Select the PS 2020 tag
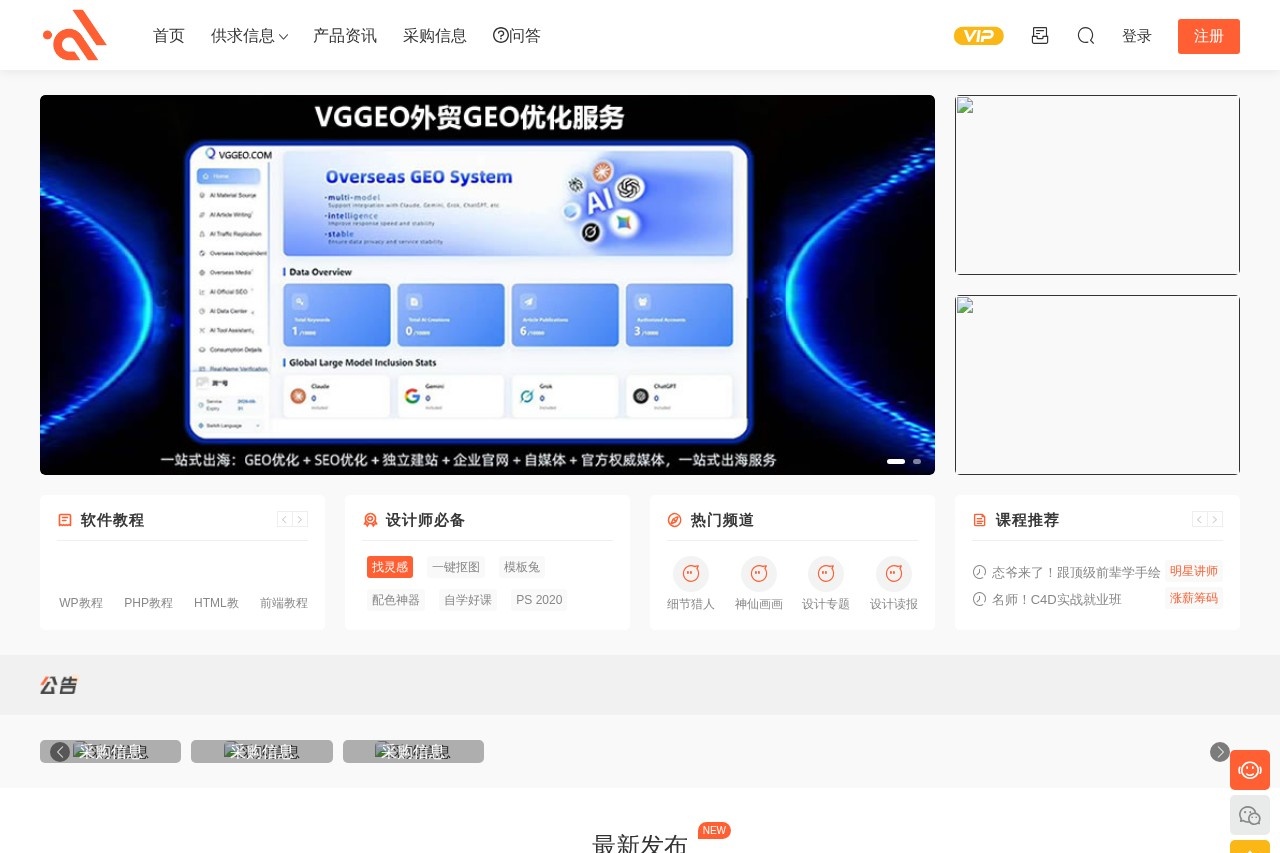Screen dimensions: 1280x853 (539, 600)
